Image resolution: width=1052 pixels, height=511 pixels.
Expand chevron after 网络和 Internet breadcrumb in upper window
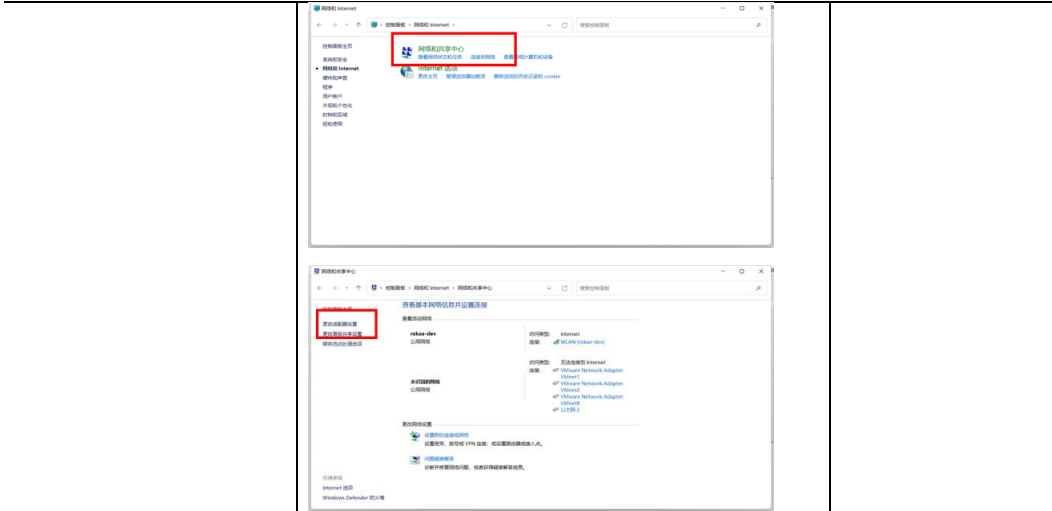[454, 25]
